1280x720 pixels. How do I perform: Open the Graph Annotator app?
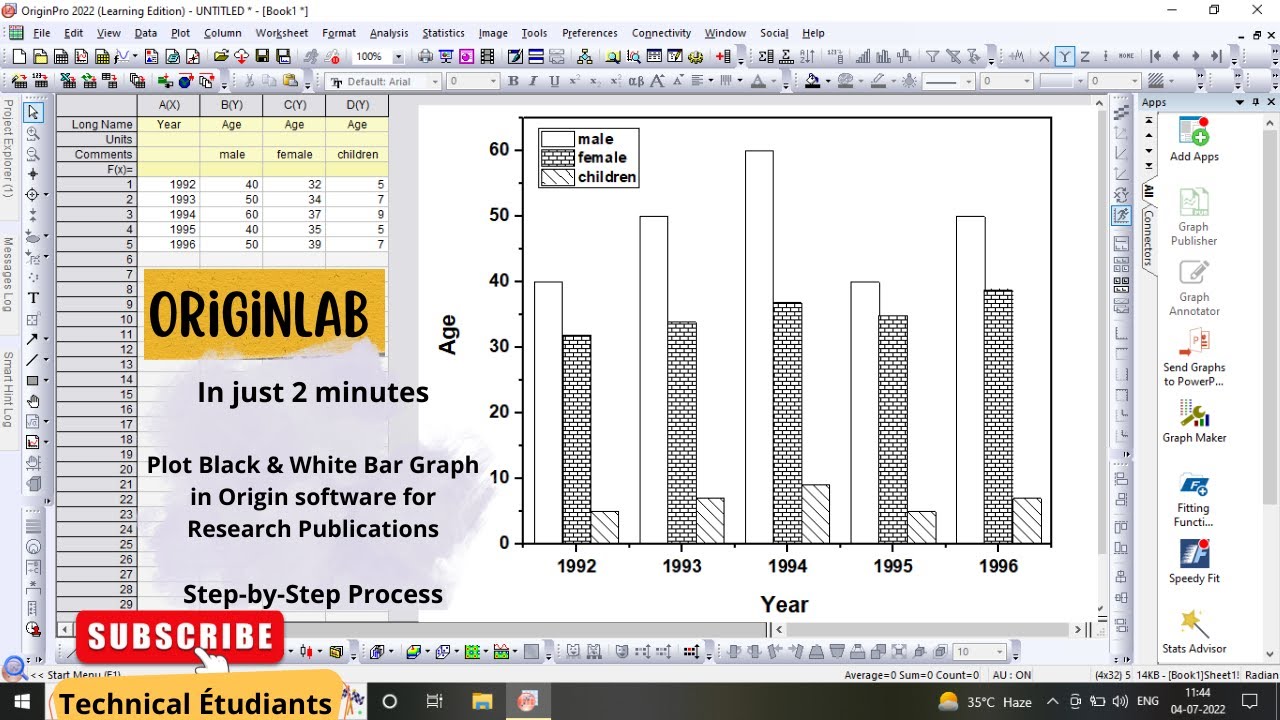click(1194, 288)
